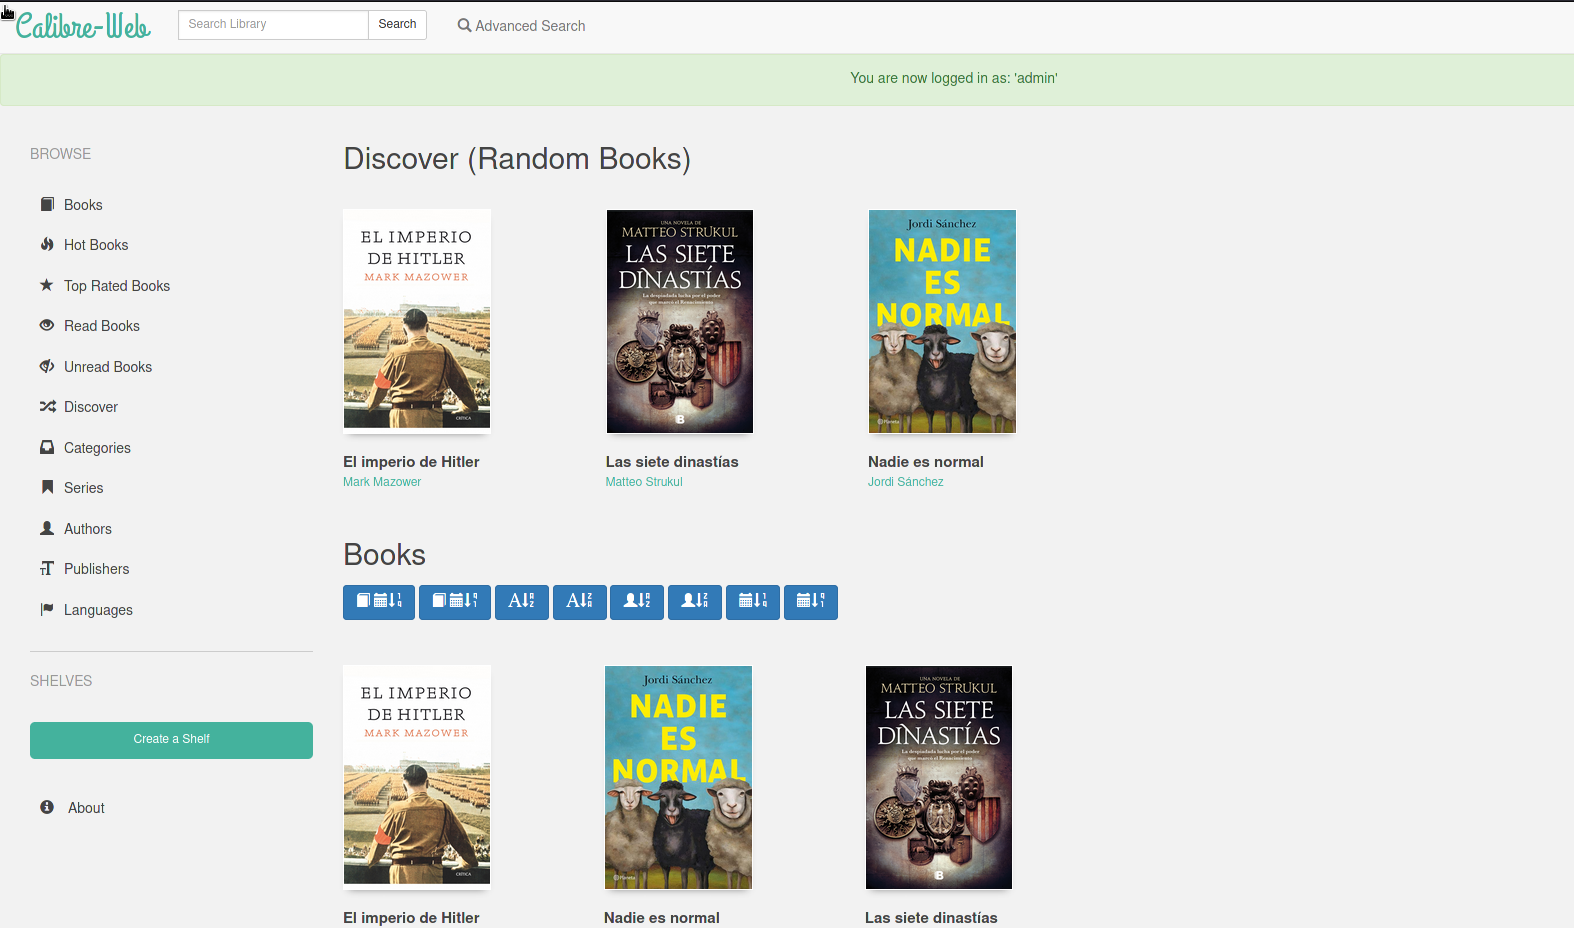
Task: Click the Calibre-Web logo
Action: [x=84, y=26]
